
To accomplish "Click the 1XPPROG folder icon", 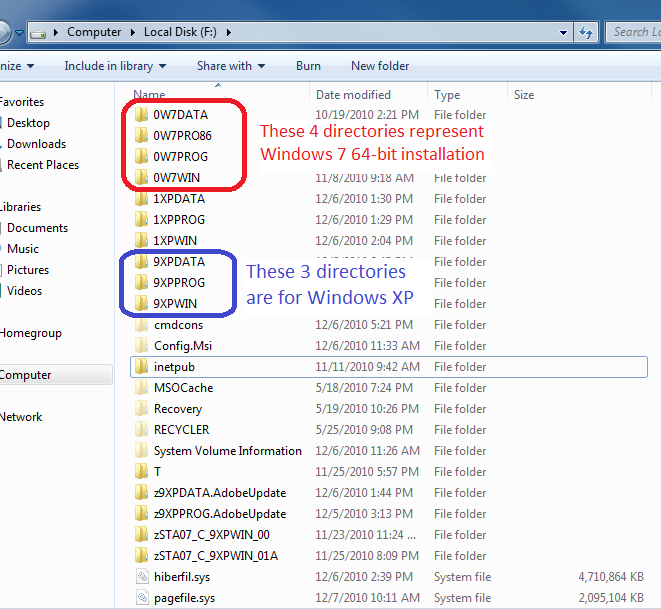I will tap(141, 220).
